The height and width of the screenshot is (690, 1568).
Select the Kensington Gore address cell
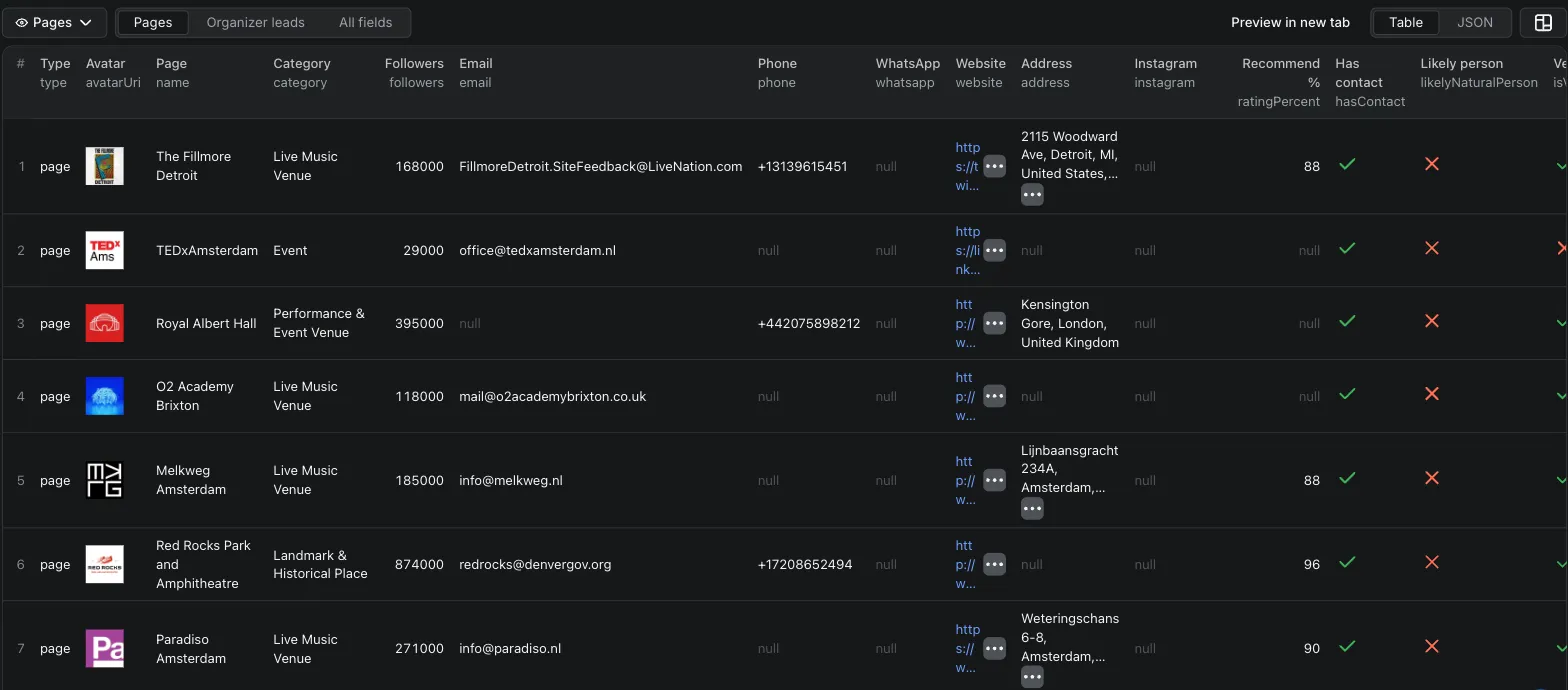(1070, 323)
